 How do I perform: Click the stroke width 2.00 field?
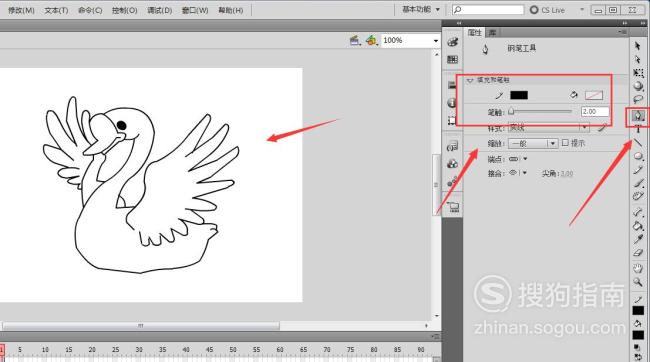pyautogui.click(x=595, y=112)
